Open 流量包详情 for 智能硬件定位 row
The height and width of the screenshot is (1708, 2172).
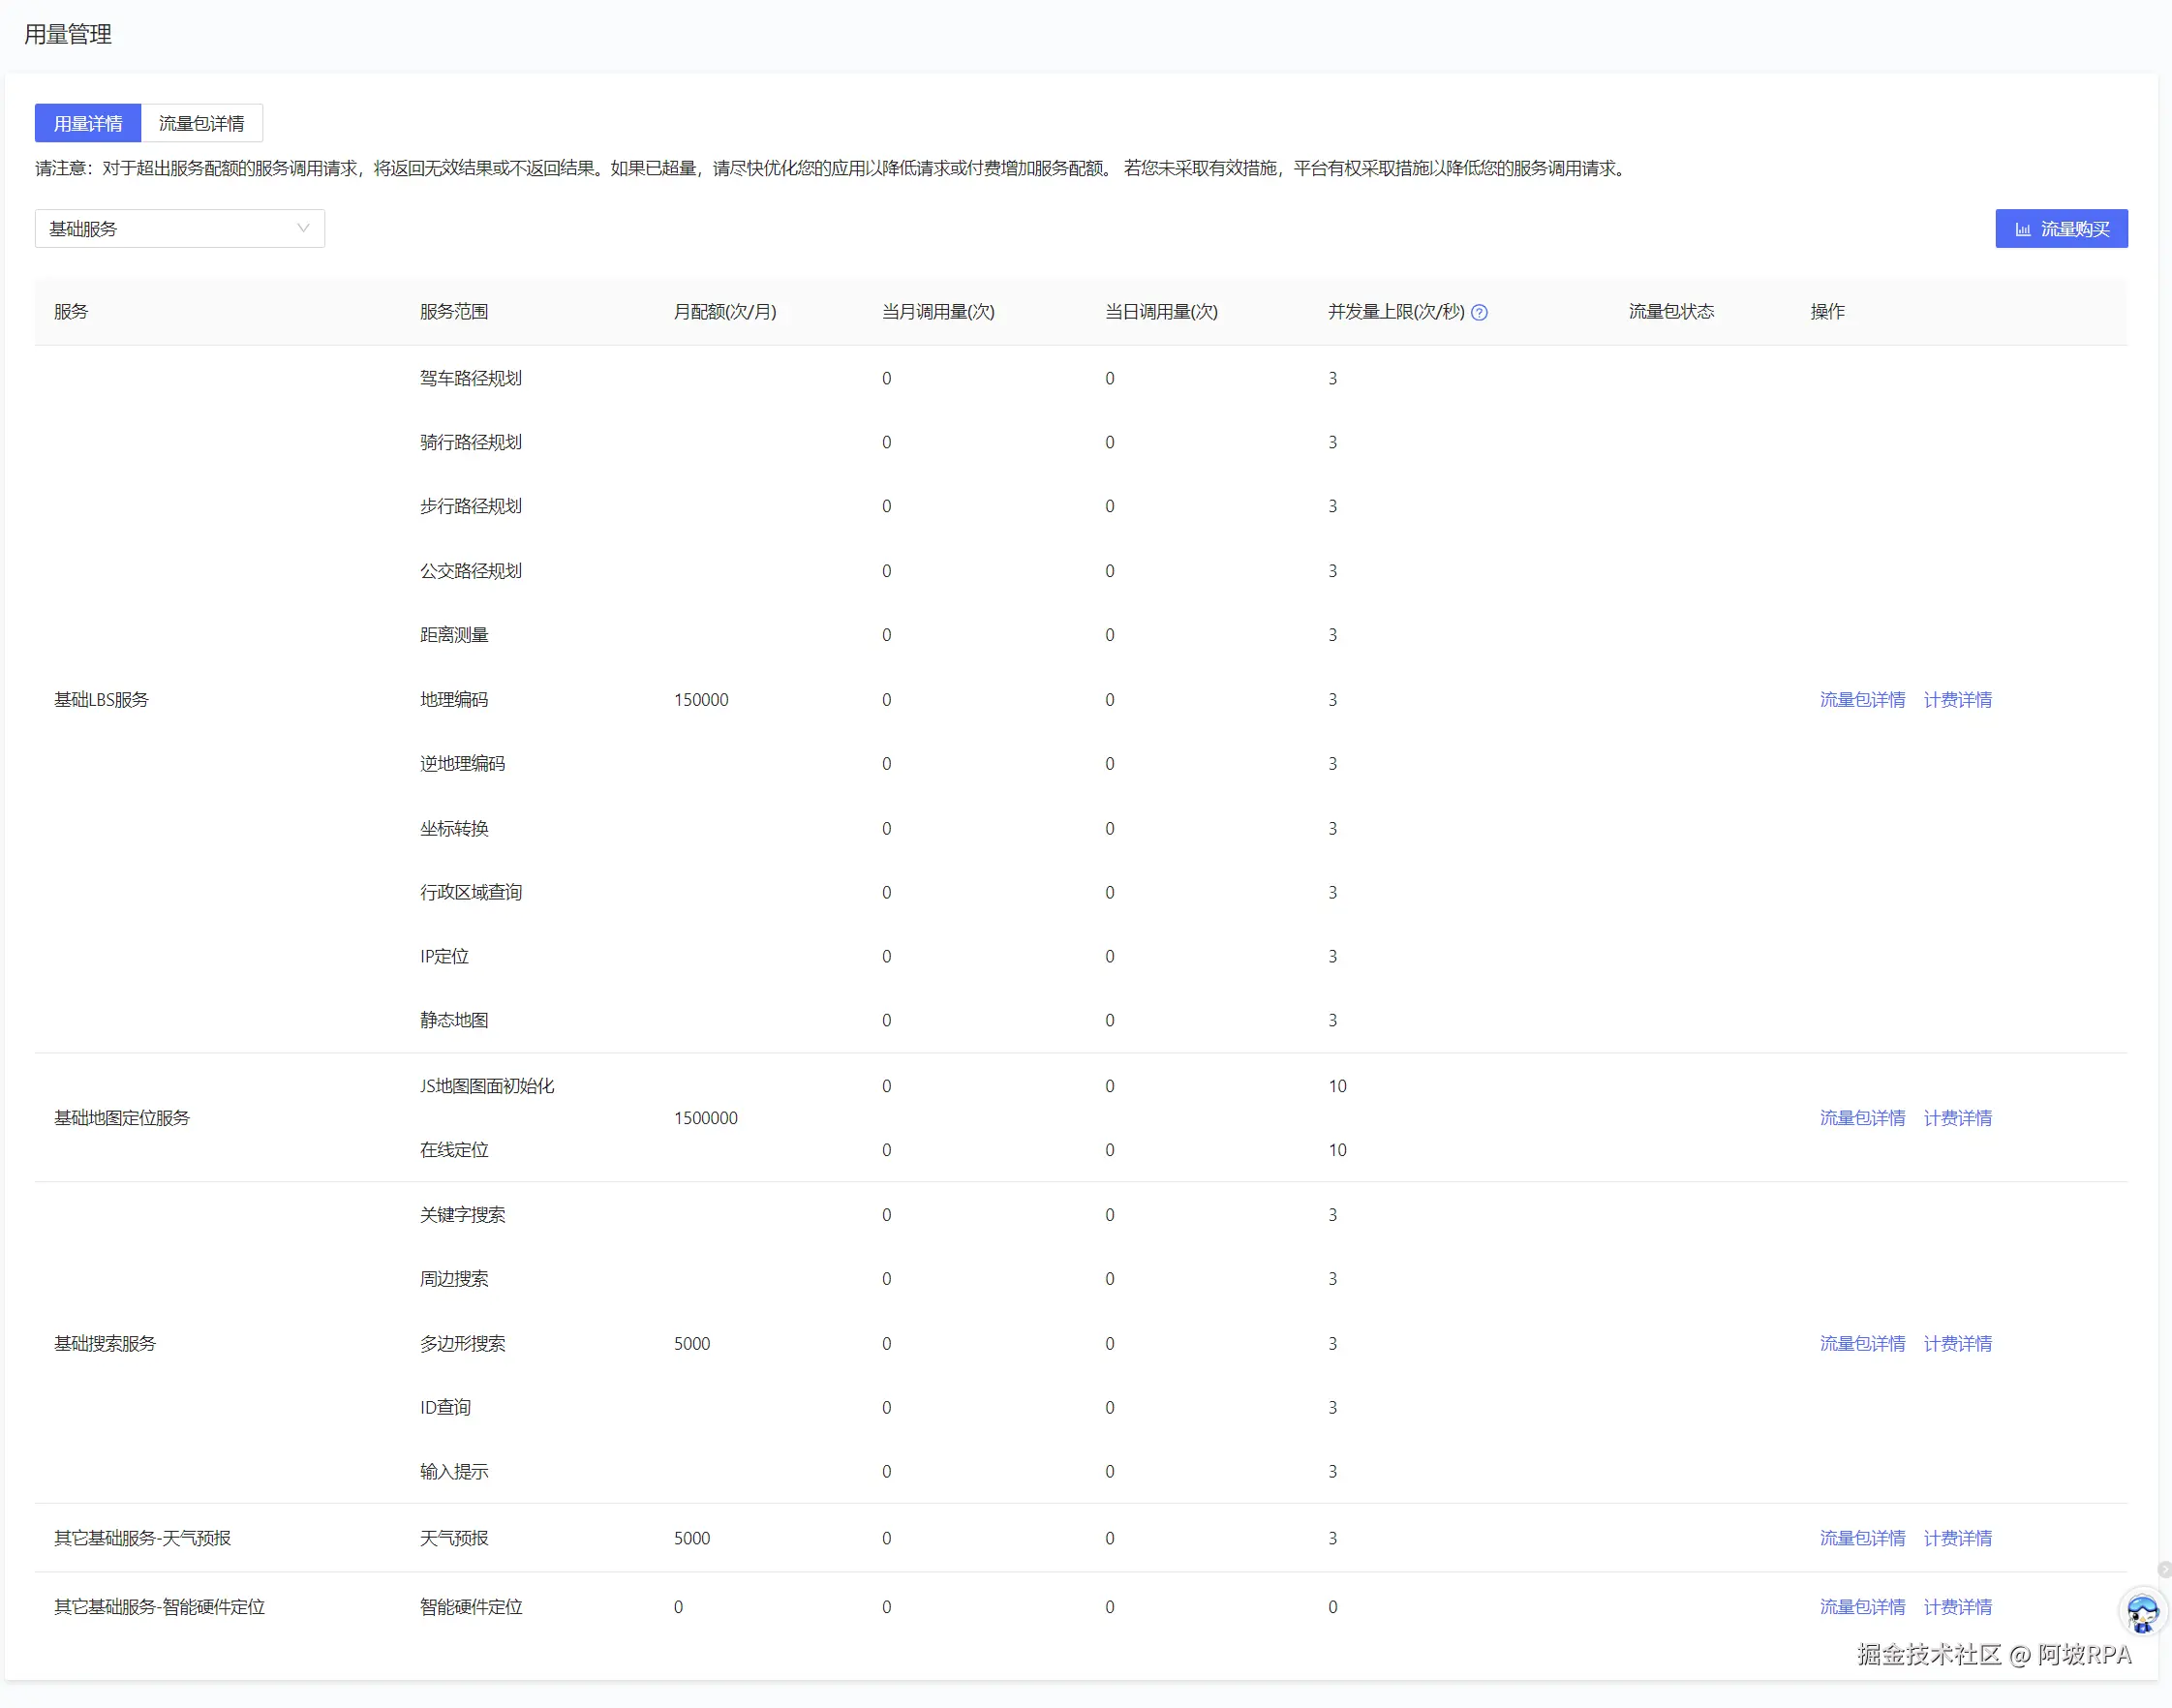click(x=1861, y=1606)
